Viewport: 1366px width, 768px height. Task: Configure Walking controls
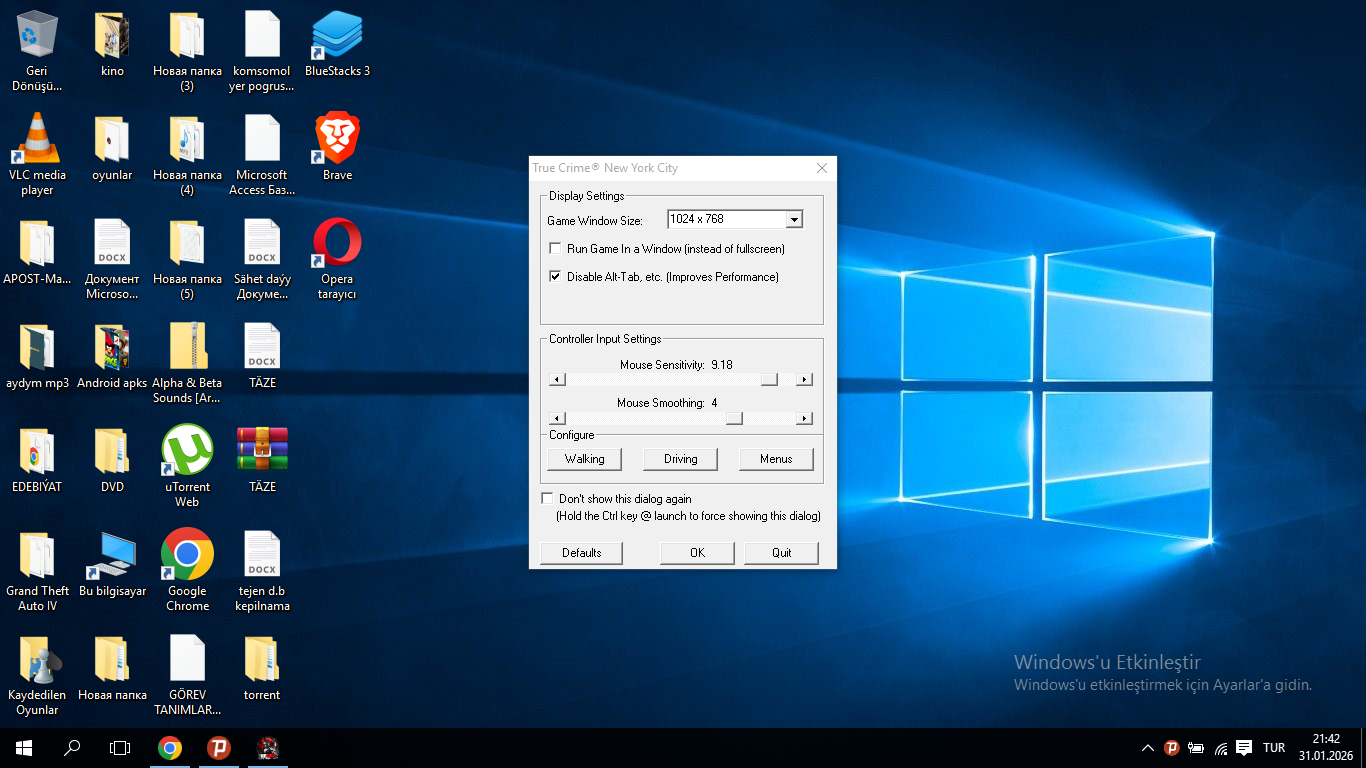point(584,459)
